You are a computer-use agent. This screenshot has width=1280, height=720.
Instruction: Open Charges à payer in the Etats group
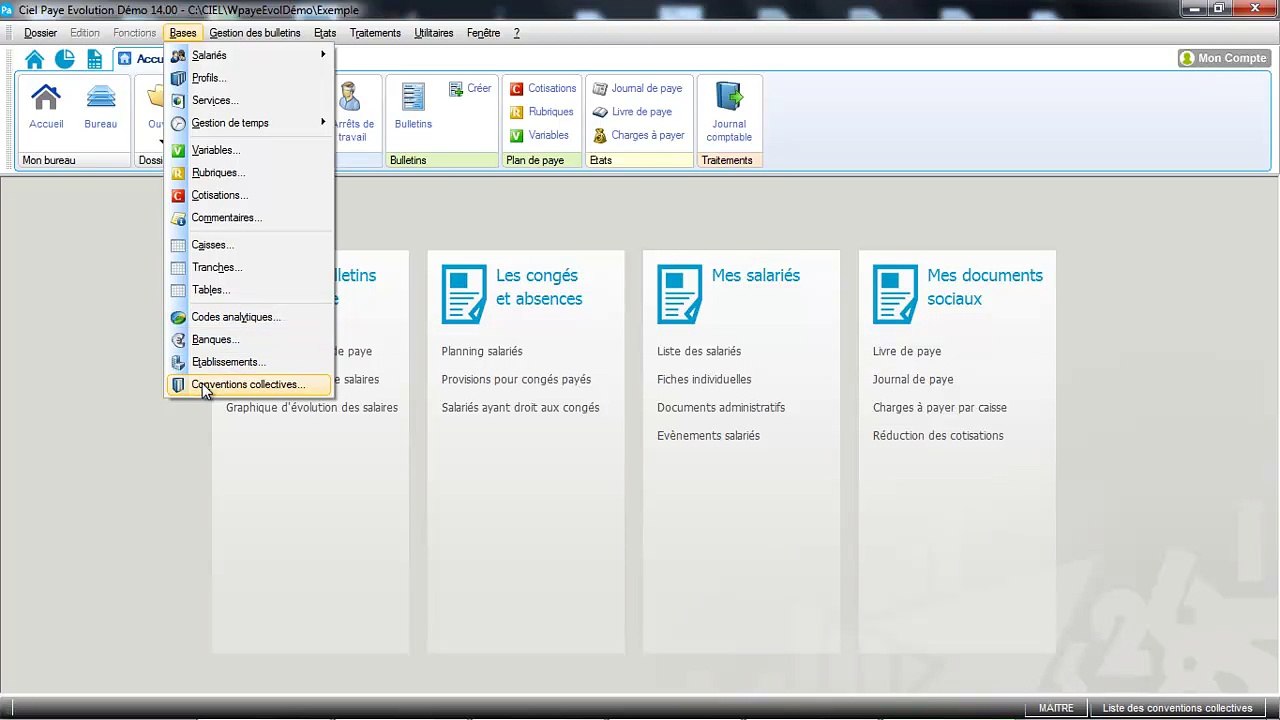click(x=639, y=135)
